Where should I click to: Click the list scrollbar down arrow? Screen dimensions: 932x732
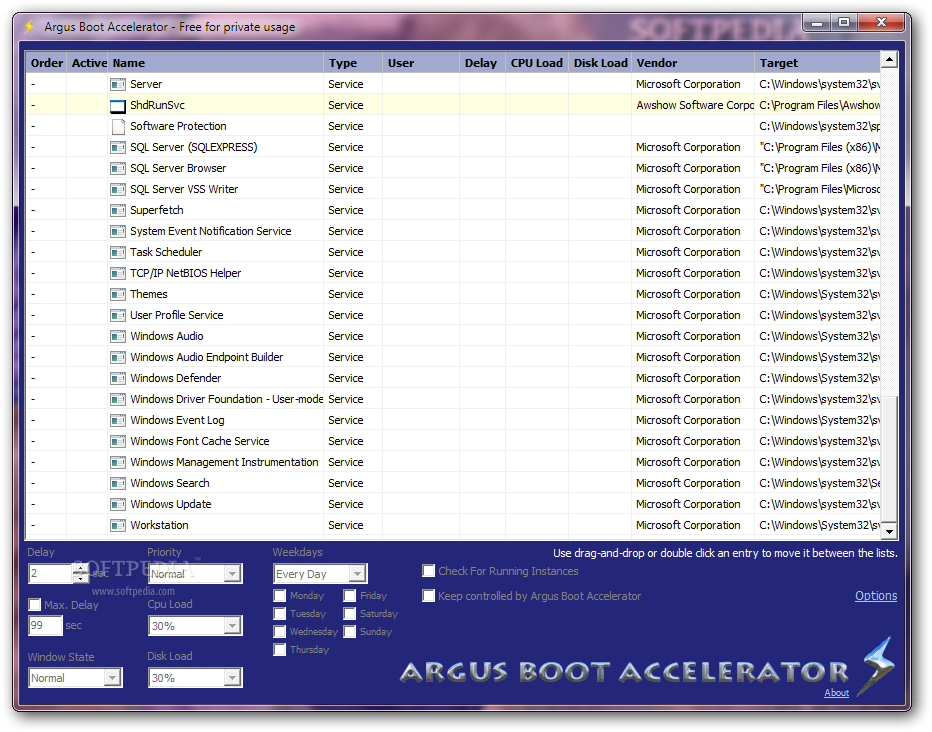(889, 532)
